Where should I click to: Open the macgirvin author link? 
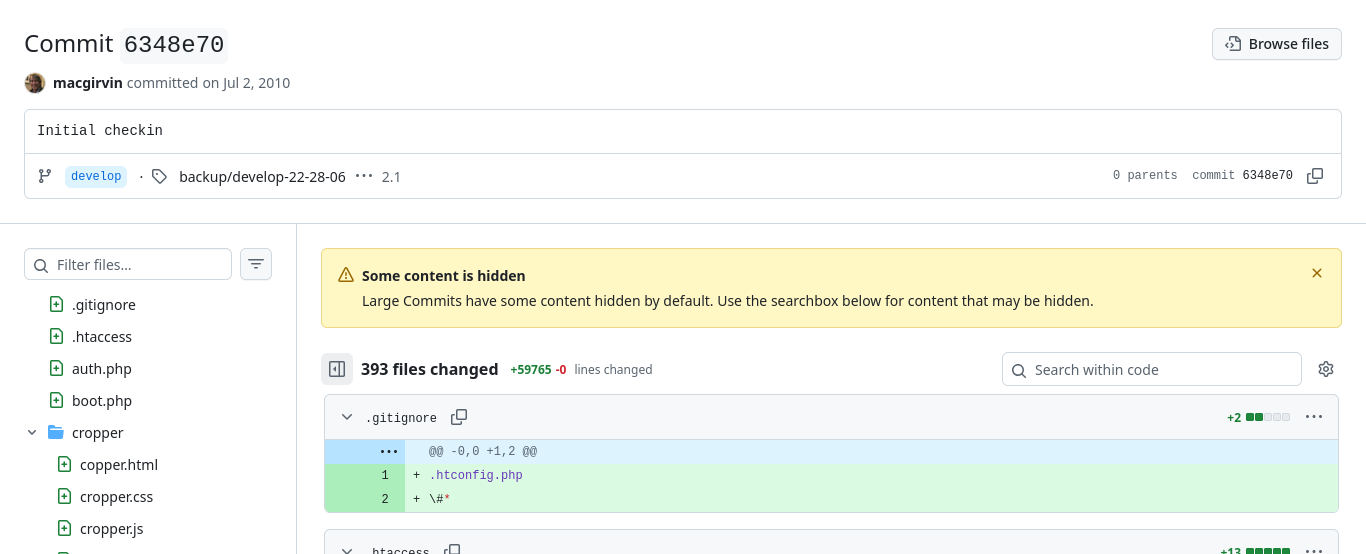click(x=88, y=83)
